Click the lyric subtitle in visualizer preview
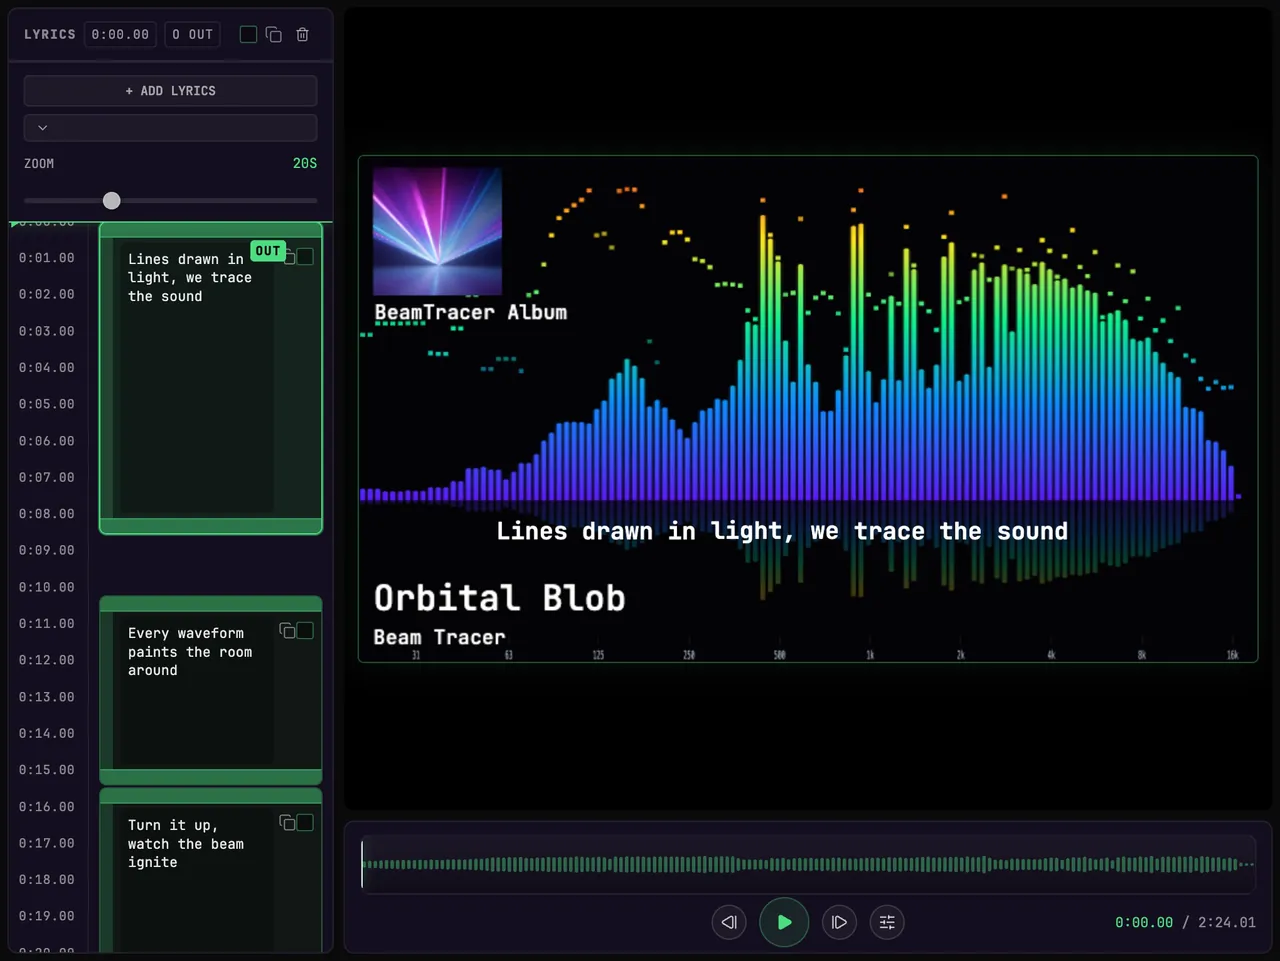Viewport: 1280px width, 961px height. (782, 531)
